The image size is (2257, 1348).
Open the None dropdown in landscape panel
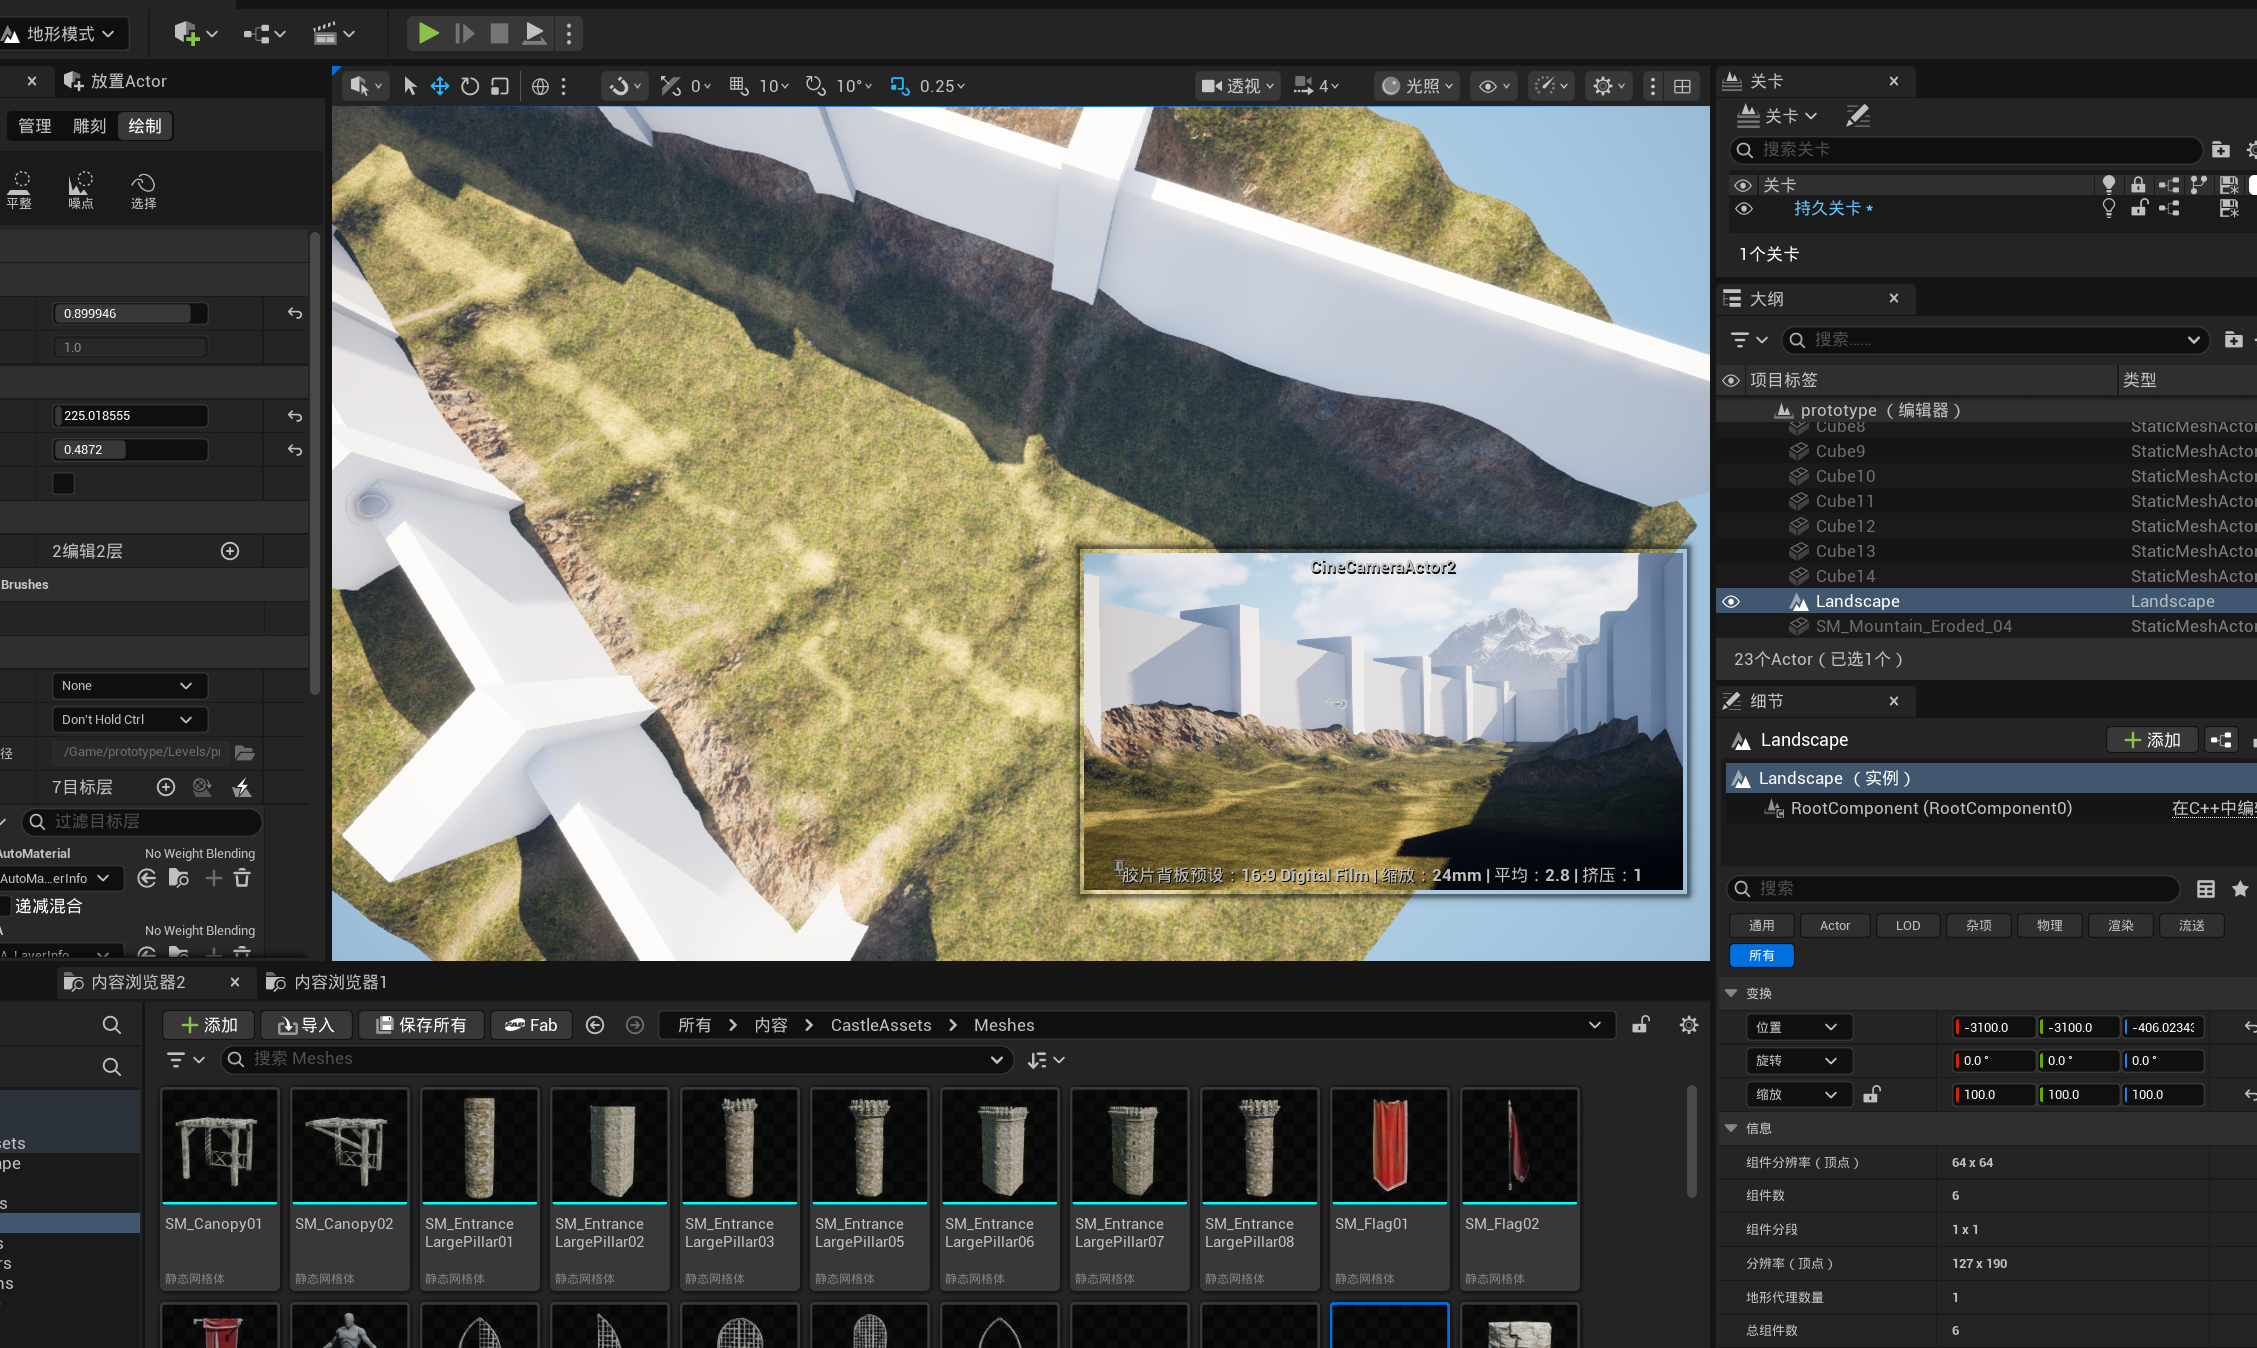(x=129, y=686)
